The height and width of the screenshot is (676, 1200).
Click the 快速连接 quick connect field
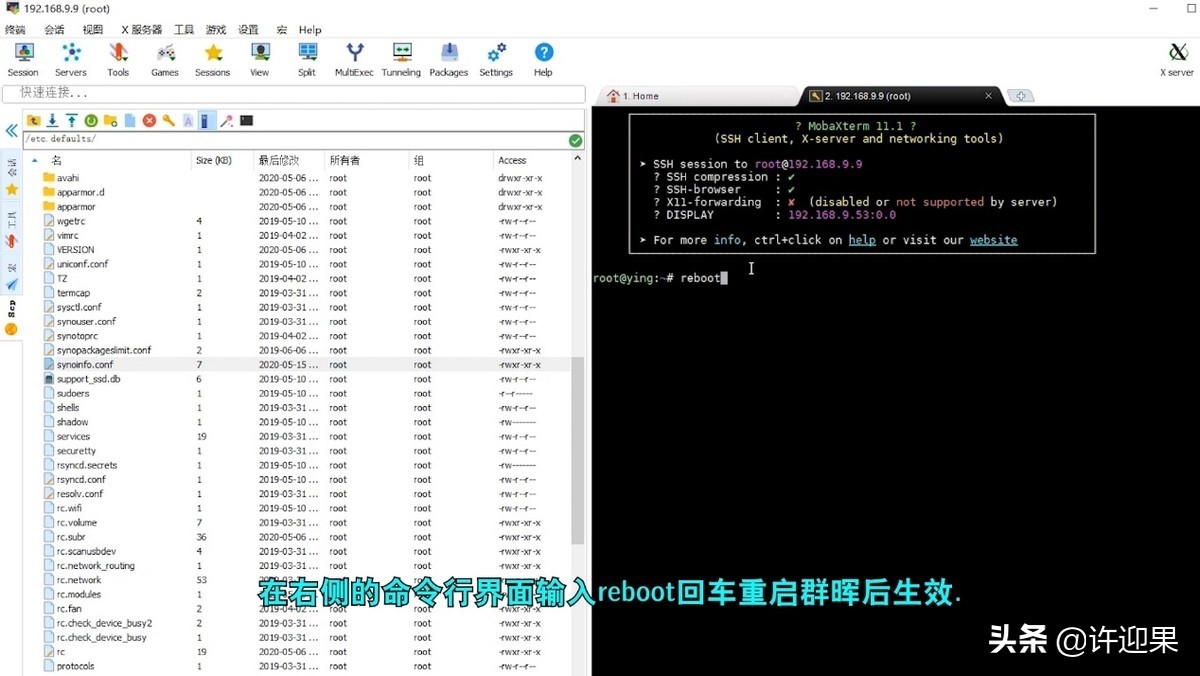[293, 93]
